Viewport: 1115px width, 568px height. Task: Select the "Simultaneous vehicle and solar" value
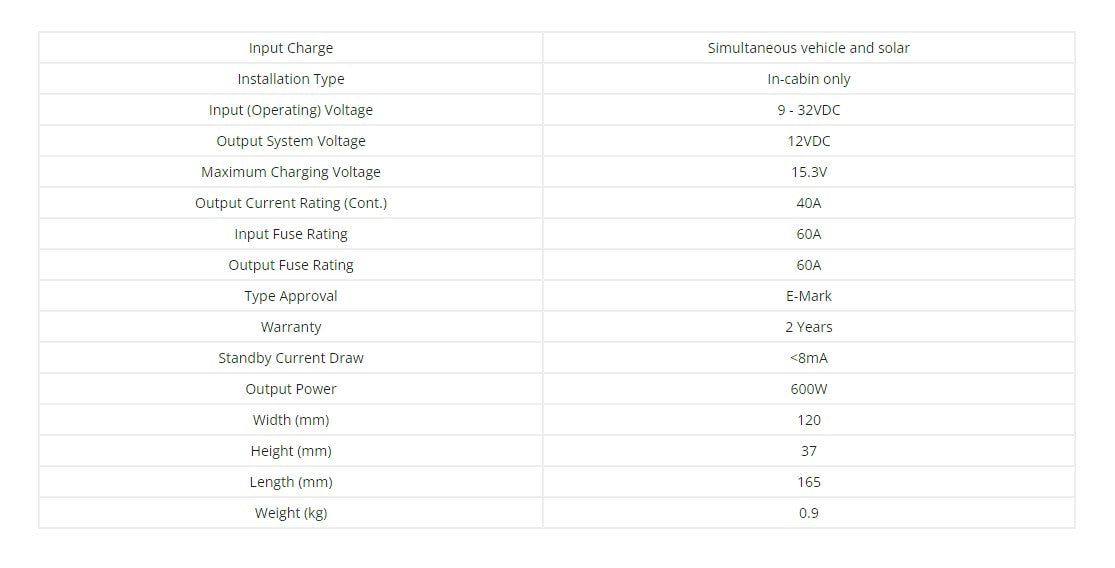[x=808, y=48]
